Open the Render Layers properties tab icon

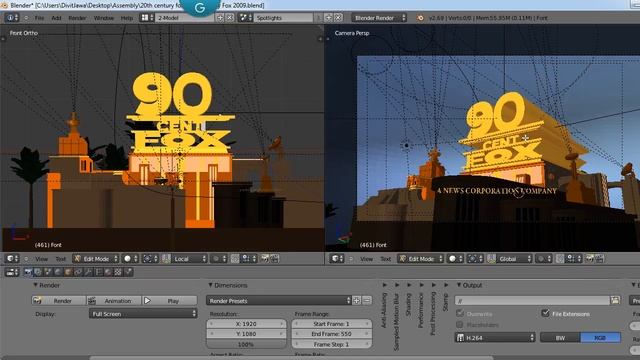tap(38, 272)
